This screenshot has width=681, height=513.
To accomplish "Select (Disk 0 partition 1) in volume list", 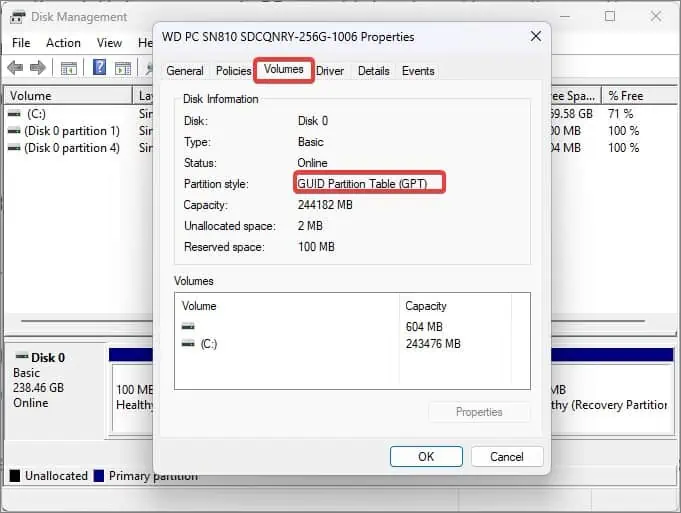I will tap(72, 131).
